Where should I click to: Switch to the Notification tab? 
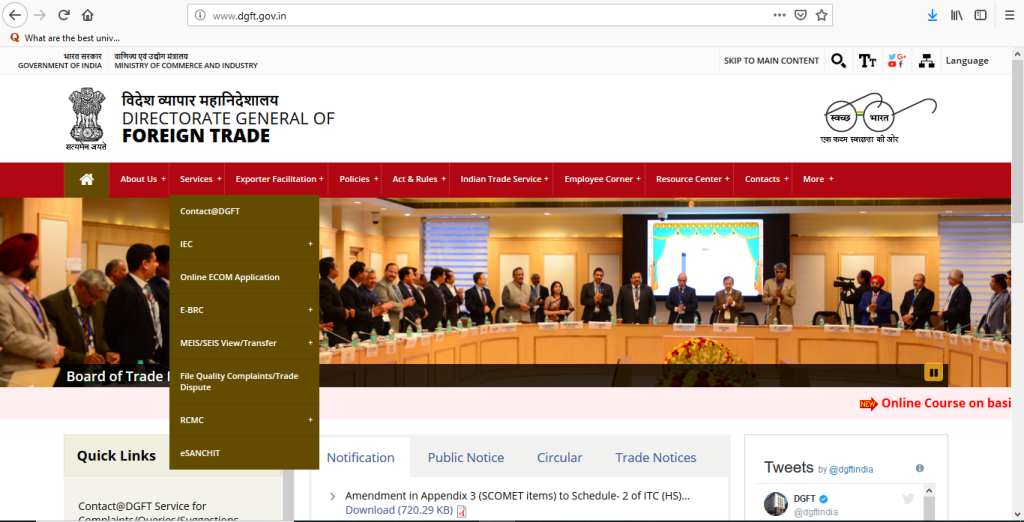pyautogui.click(x=360, y=457)
